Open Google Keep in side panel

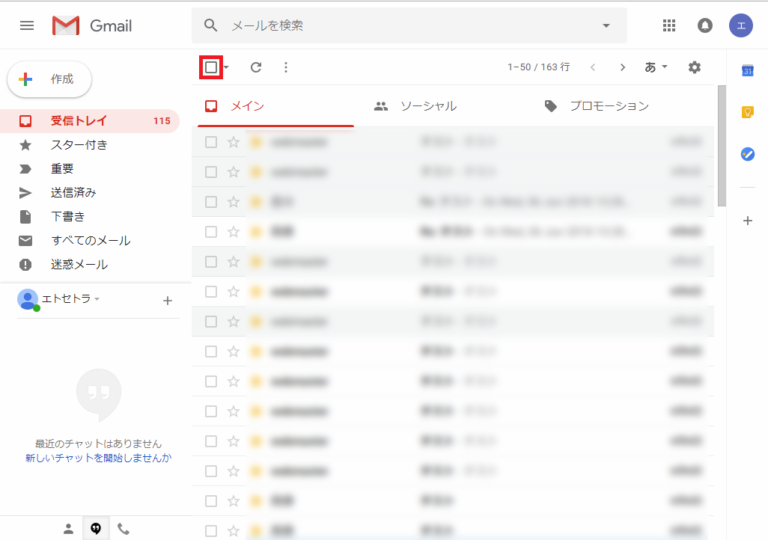coord(747,112)
